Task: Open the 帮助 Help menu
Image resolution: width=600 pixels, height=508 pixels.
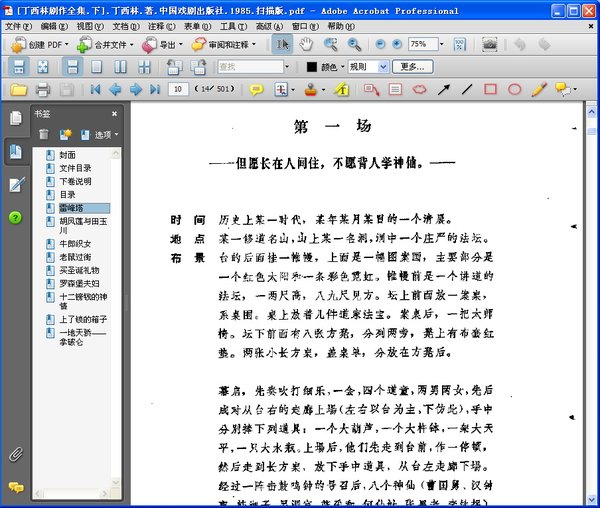Action: point(341,26)
